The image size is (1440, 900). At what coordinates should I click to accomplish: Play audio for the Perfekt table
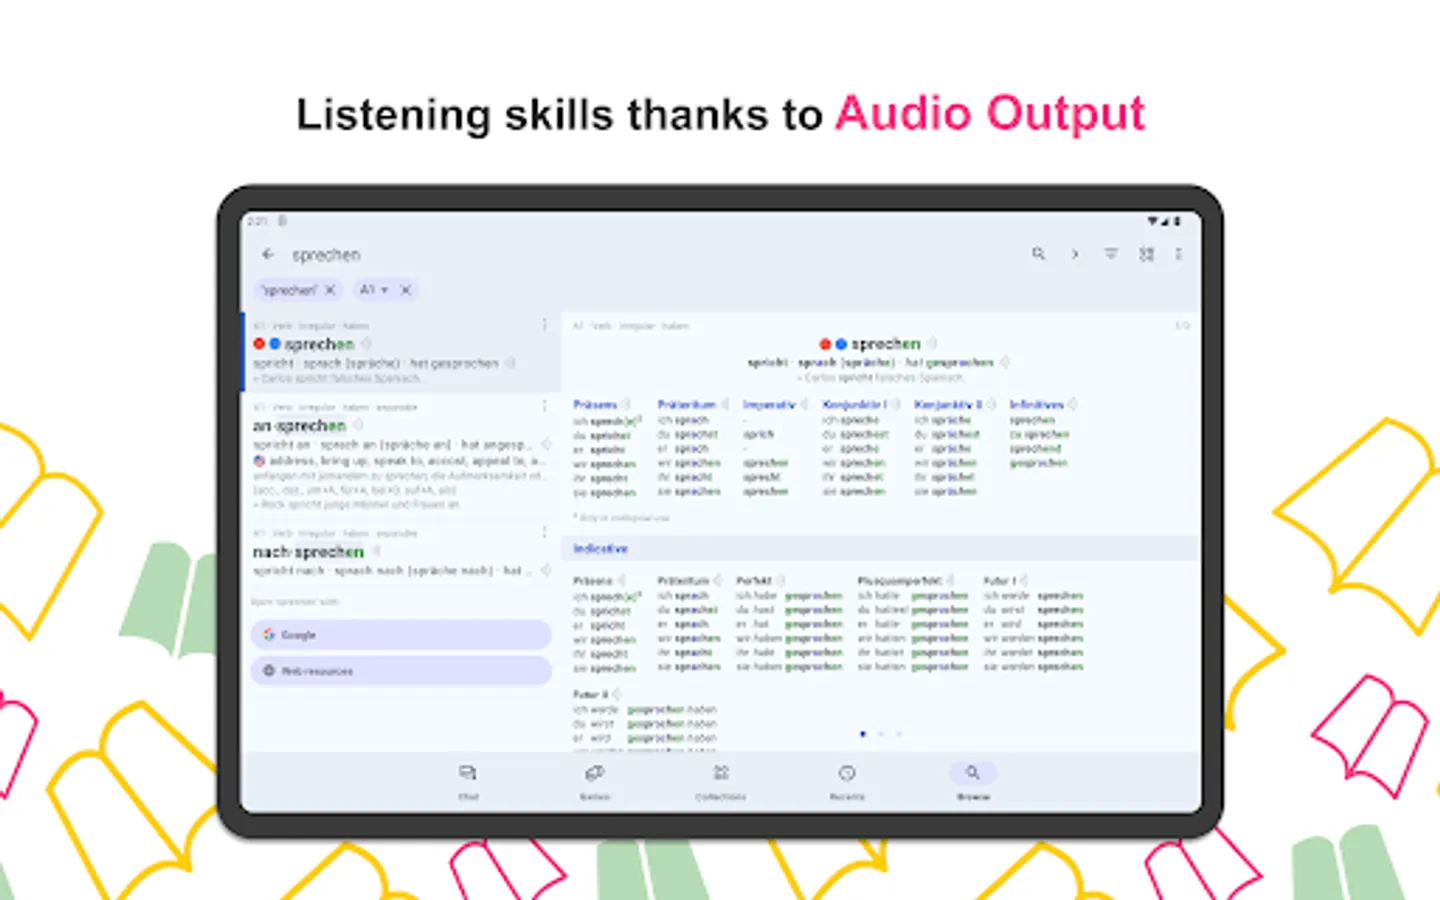pos(780,581)
